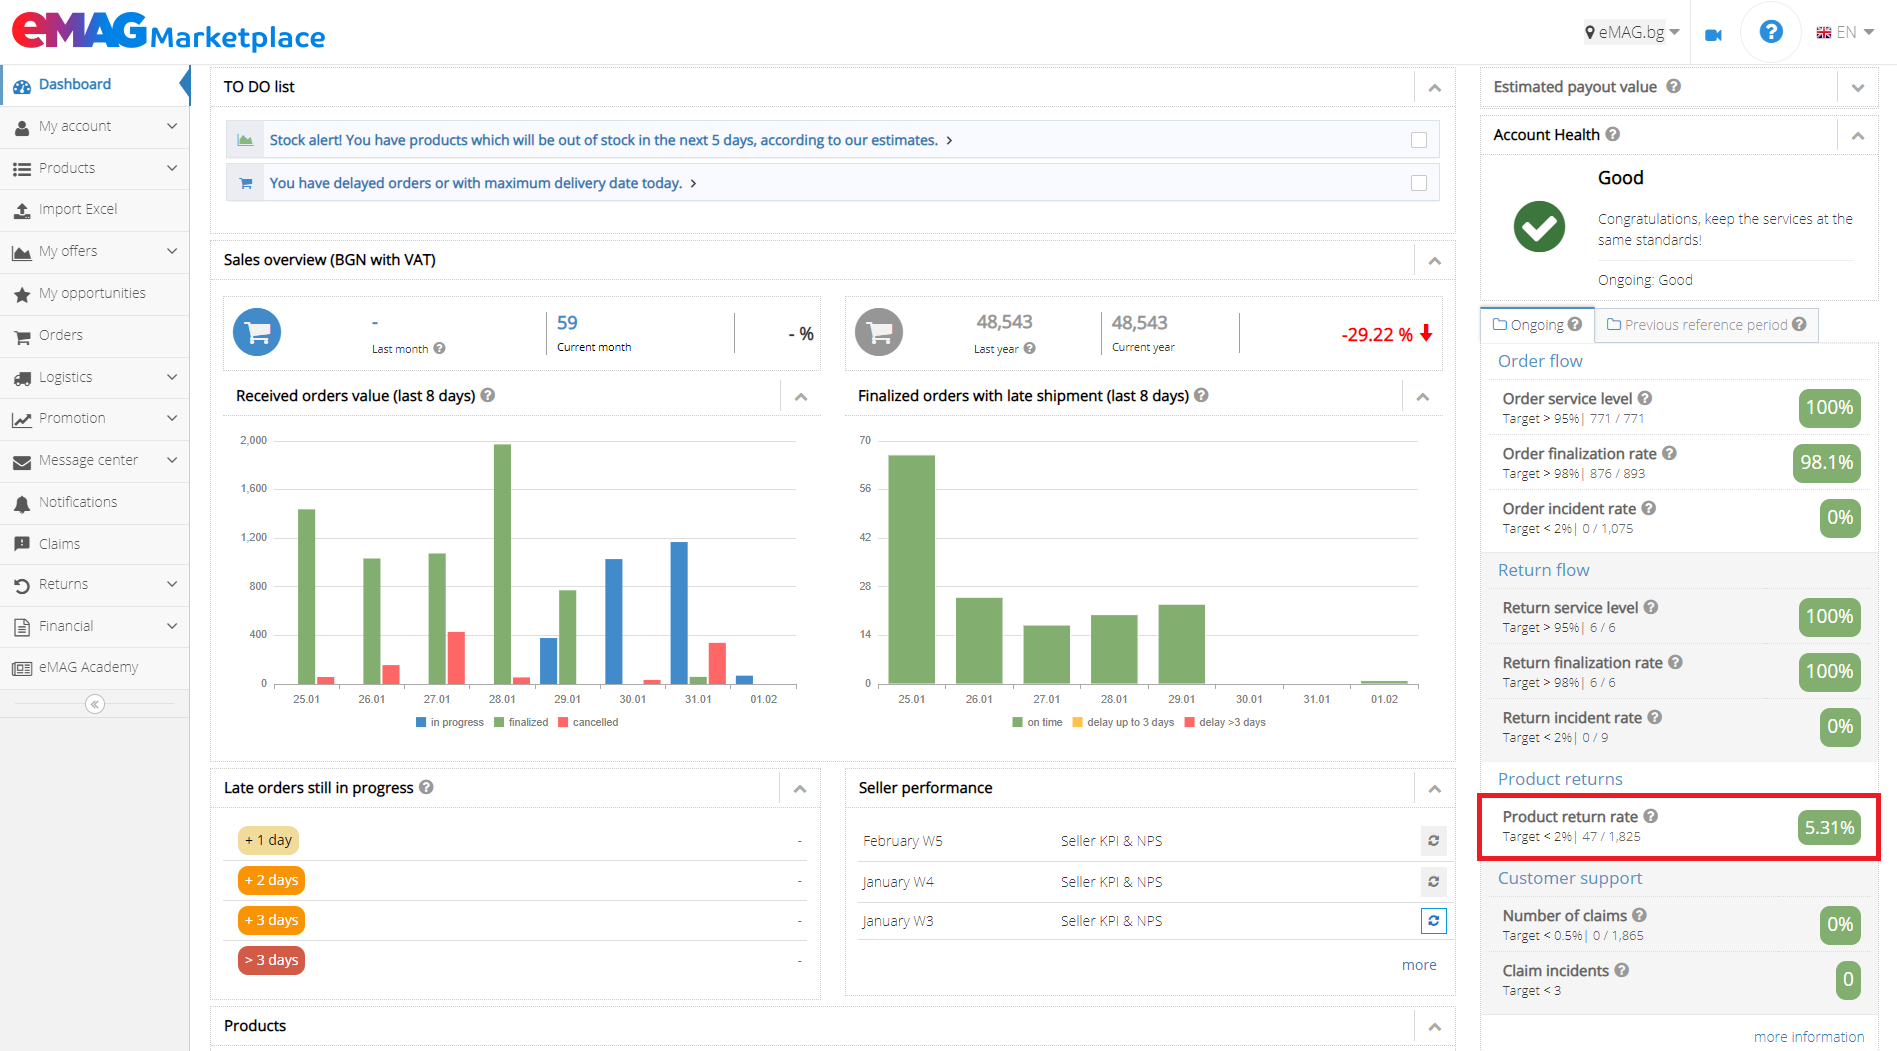The image size is (1897, 1051).
Task: Open the help question mark icon
Action: [1770, 31]
